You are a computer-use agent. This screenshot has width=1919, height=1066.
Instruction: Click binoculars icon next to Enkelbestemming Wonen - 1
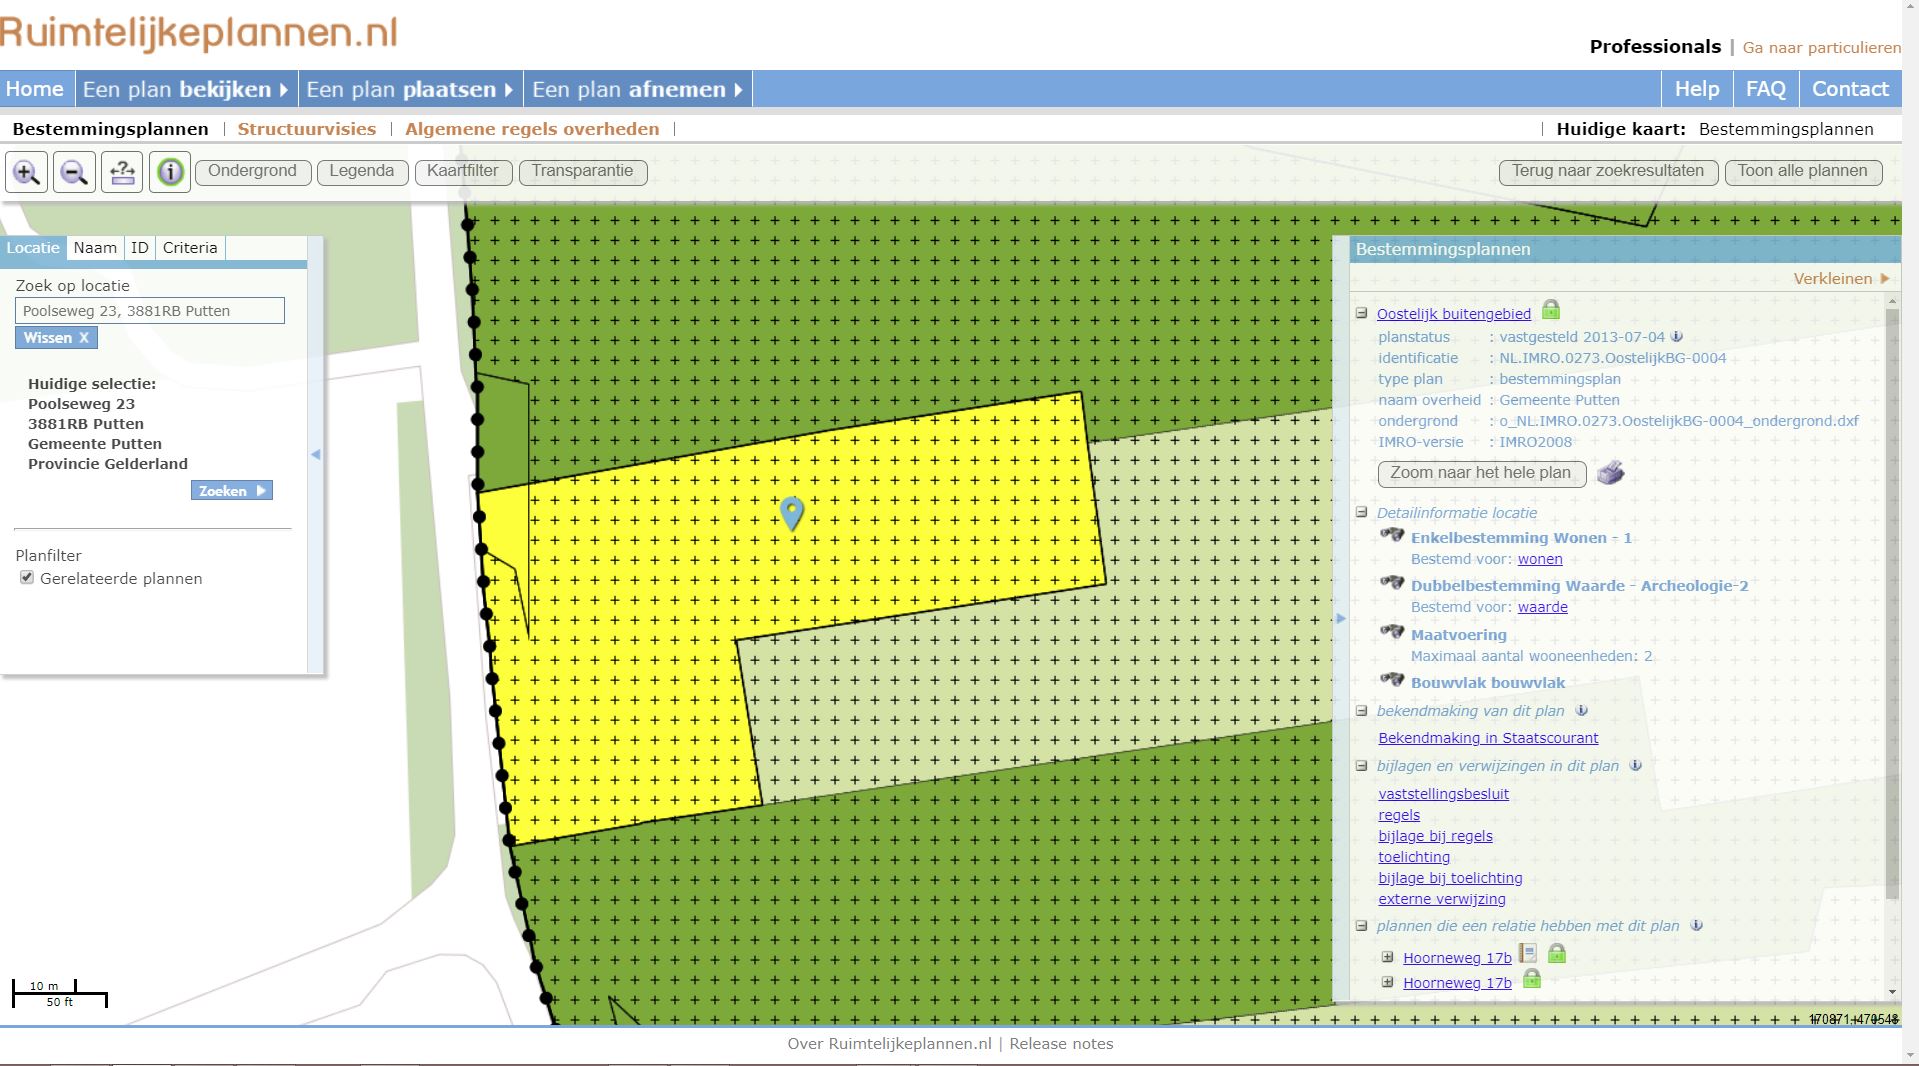click(1392, 536)
